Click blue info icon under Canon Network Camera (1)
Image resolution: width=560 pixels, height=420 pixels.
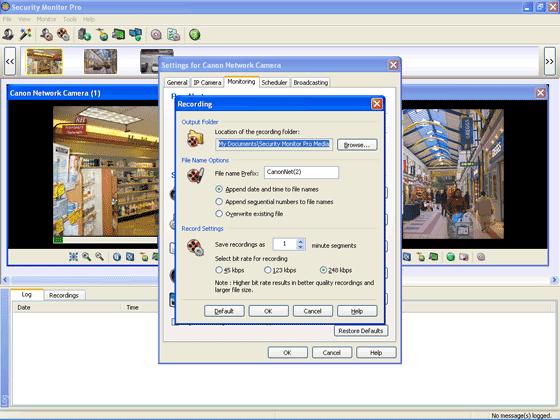click(x=117, y=257)
